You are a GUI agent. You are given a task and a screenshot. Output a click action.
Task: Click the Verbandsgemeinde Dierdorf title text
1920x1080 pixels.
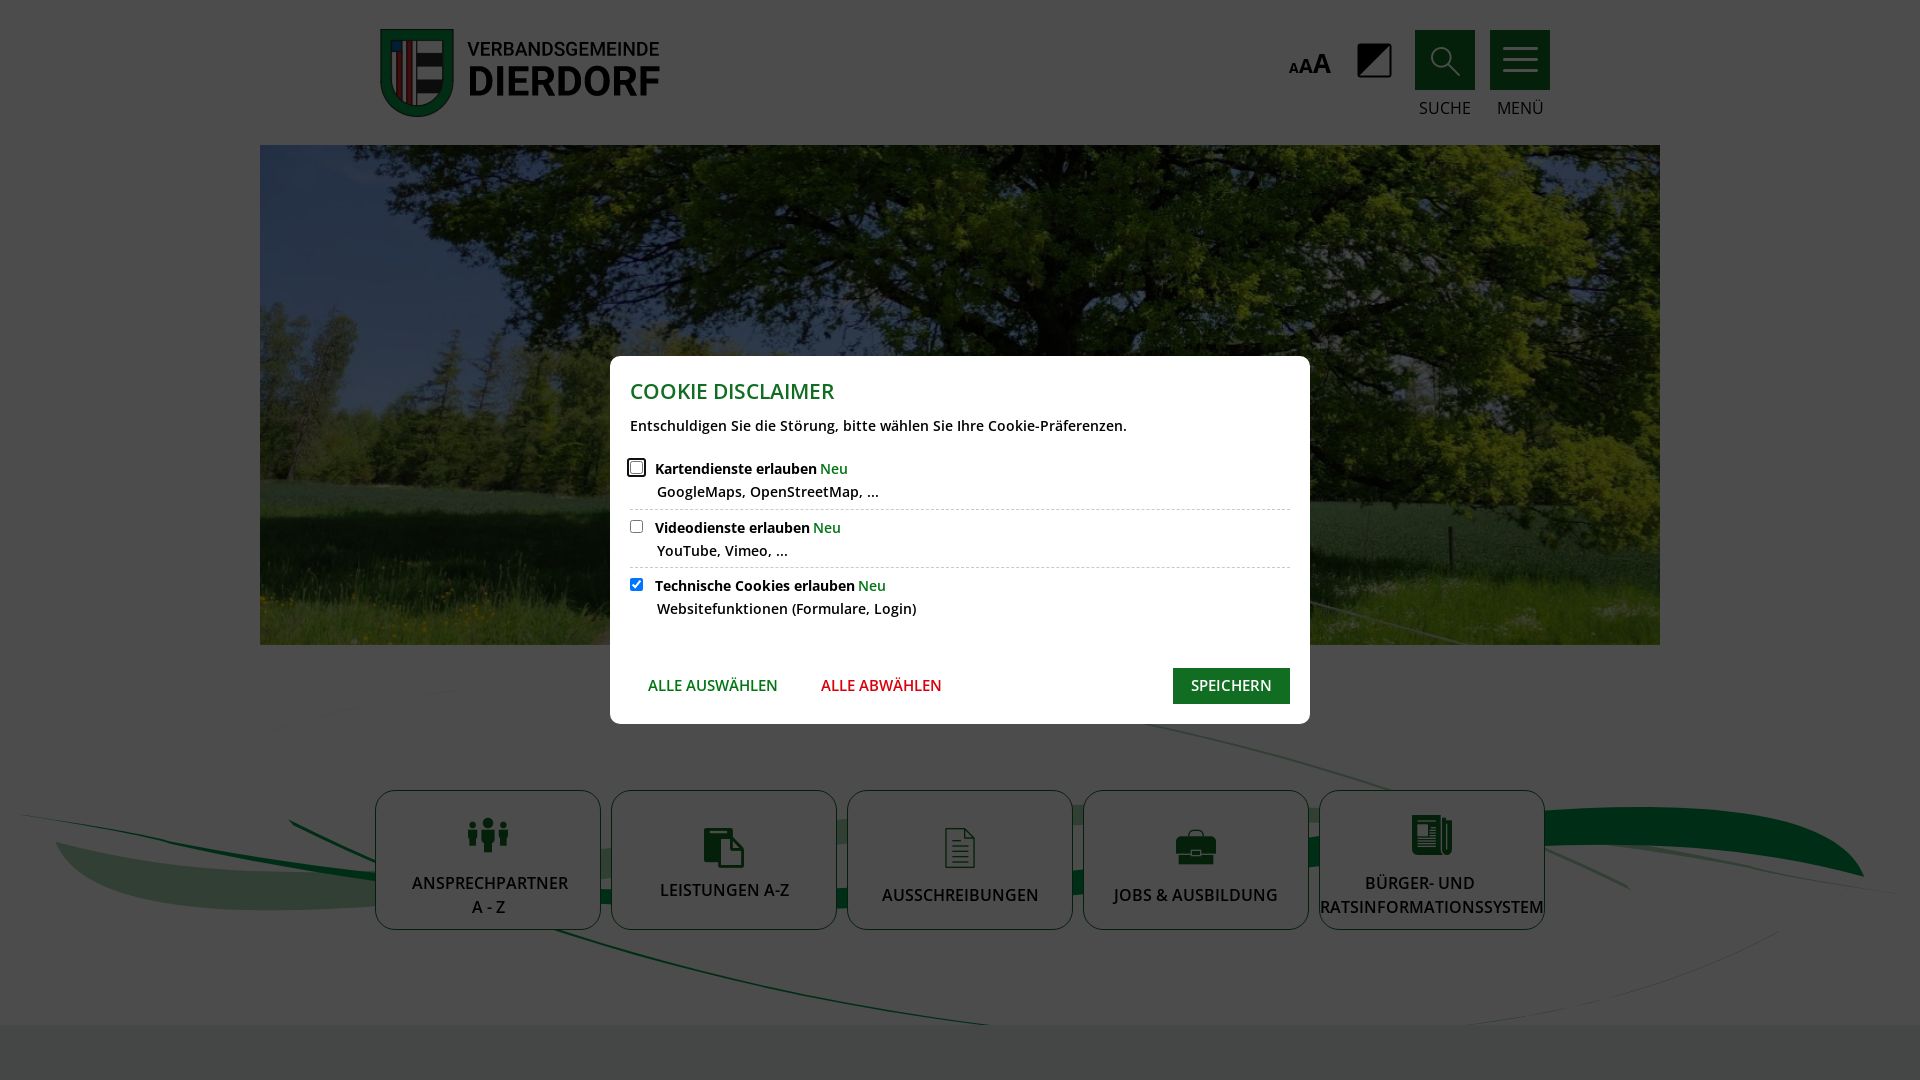tap(563, 70)
